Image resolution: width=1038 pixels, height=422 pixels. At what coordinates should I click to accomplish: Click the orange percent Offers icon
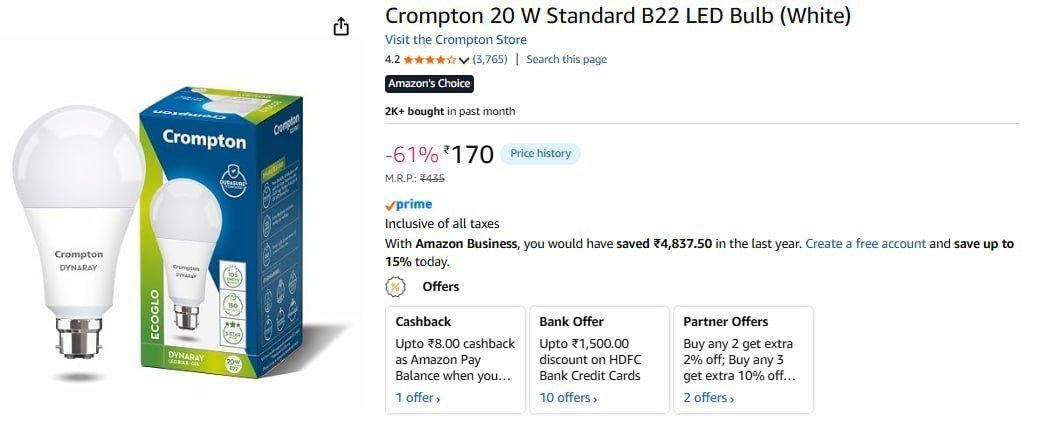[395, 287]
